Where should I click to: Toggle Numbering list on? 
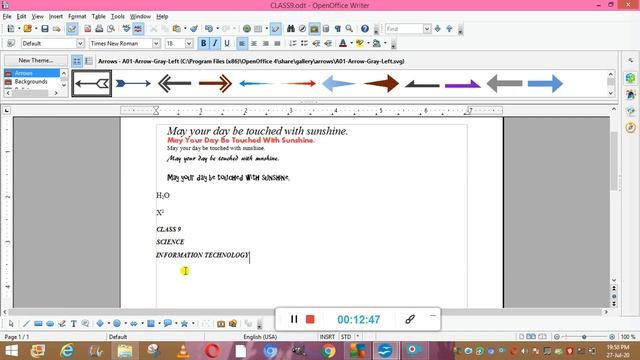[x=293, y=43]
